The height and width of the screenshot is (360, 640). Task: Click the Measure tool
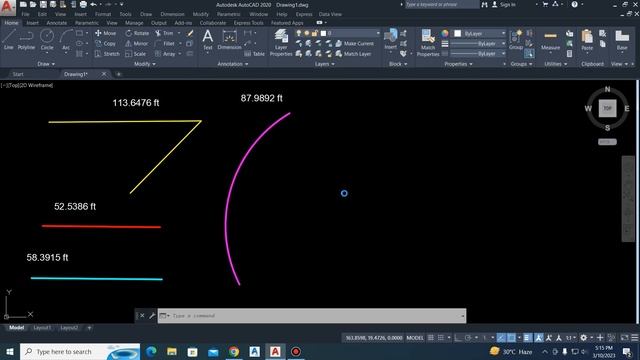(x=550, y=40)
